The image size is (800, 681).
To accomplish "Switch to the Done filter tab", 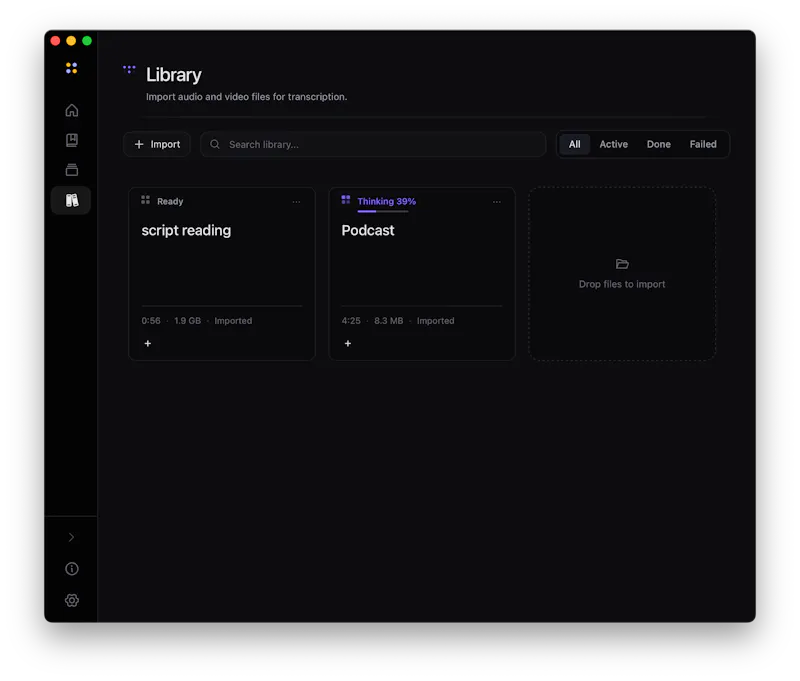I will point(658,144).
